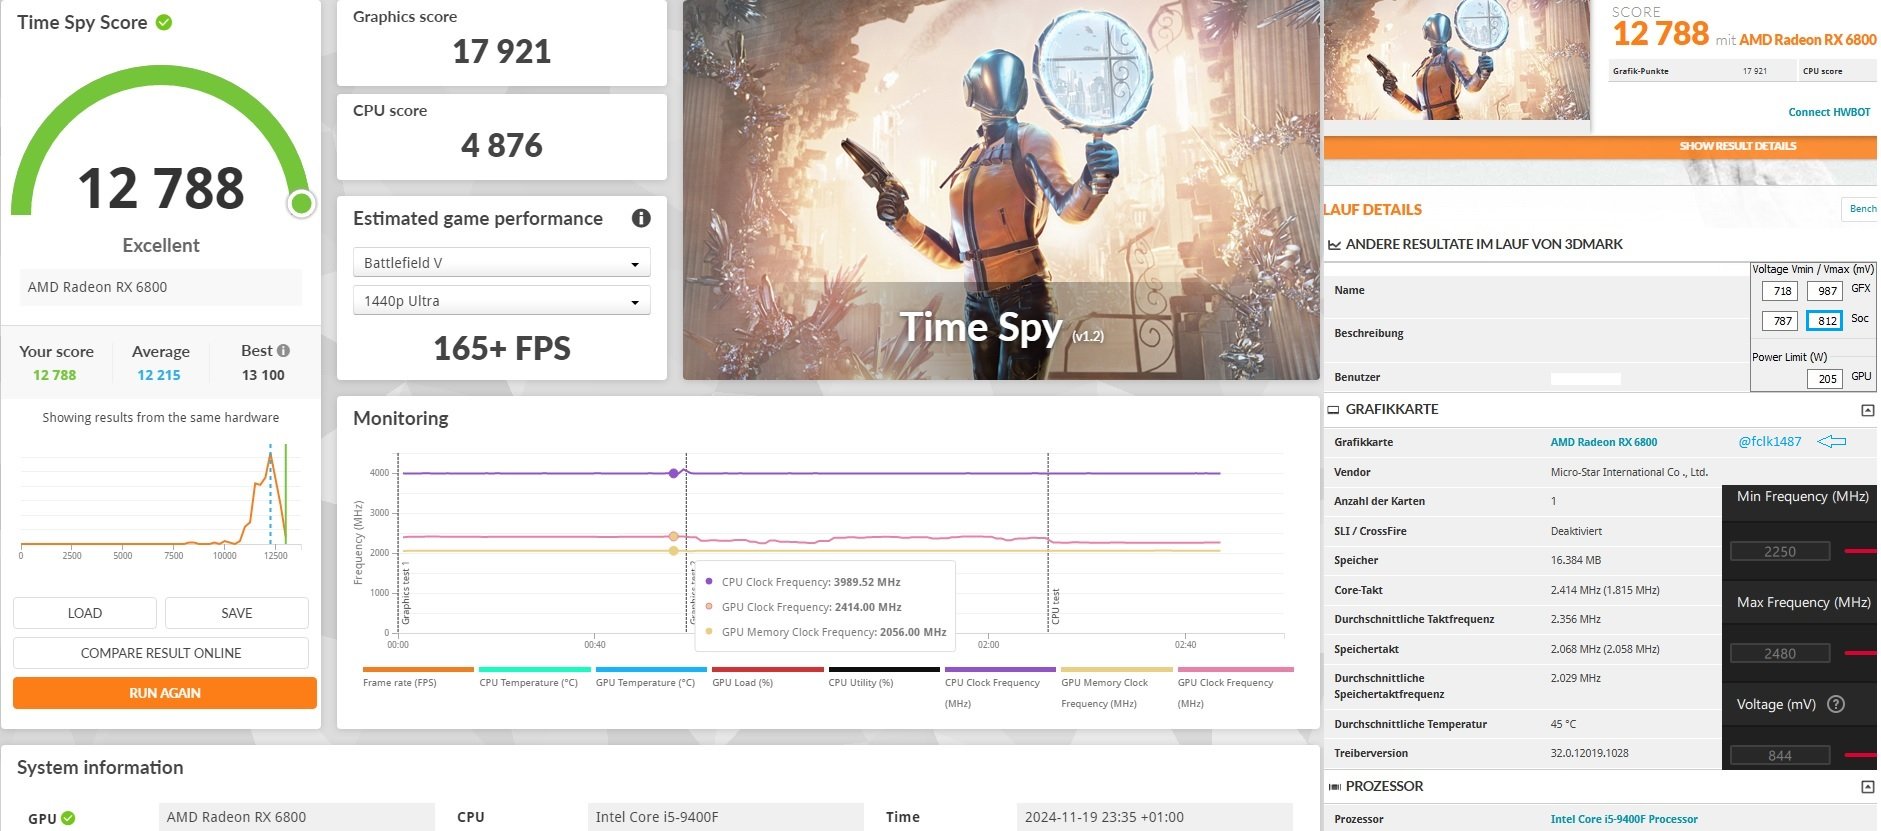The width and height of the screenshot is (1881, 831).
Task: Open the Connect HWBOT link
Action: 1829,112
